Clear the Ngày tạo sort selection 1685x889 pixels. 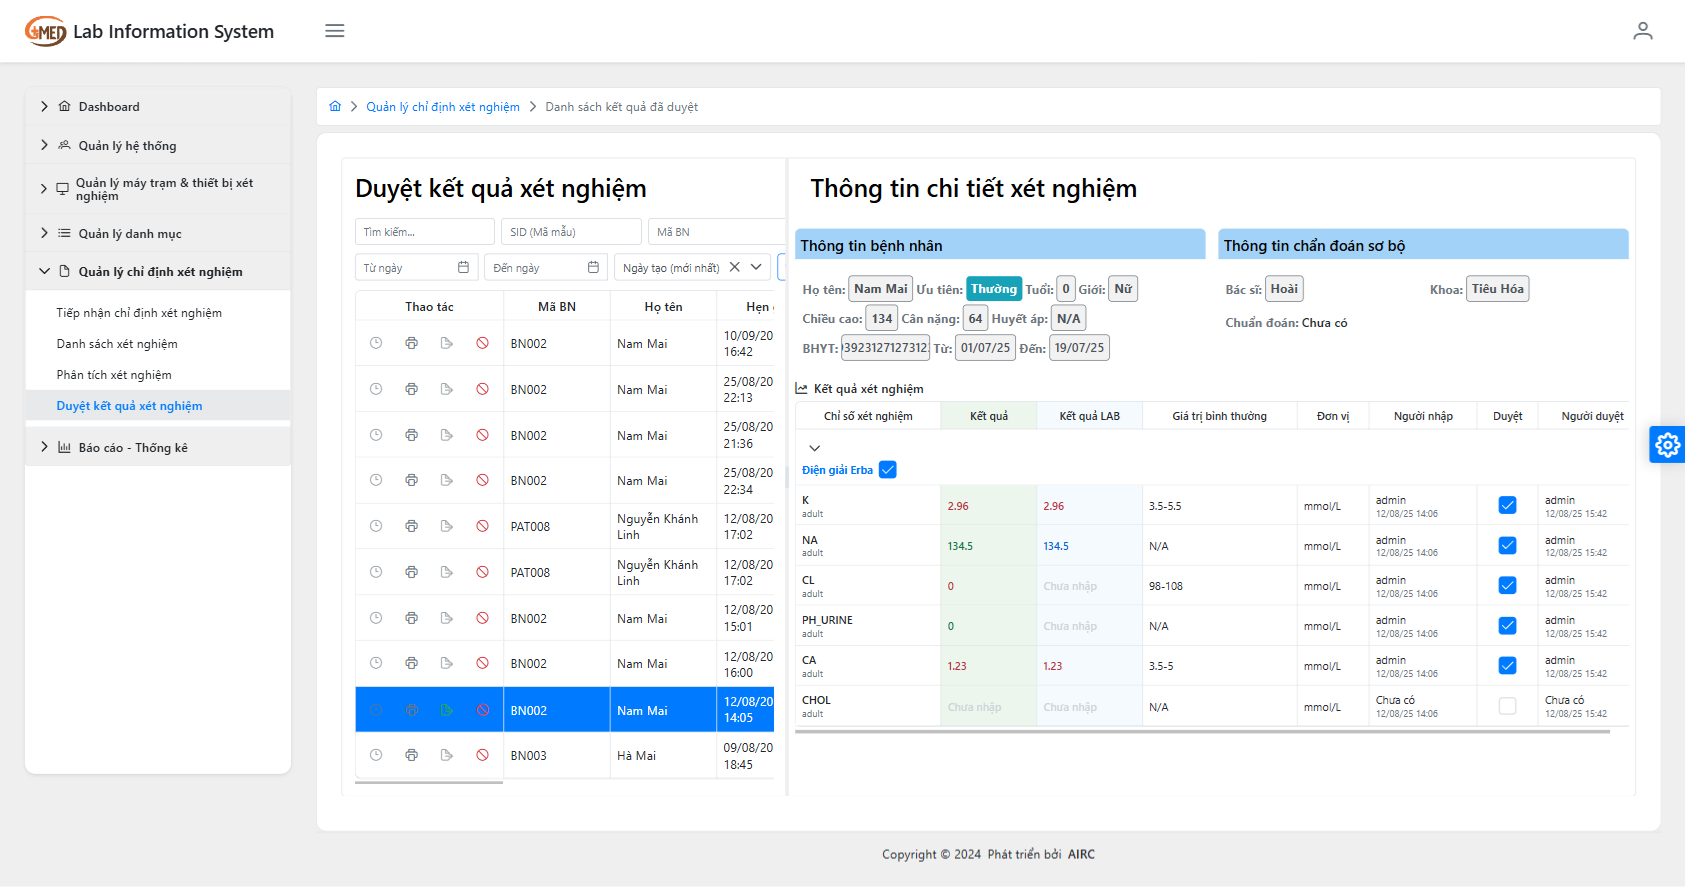734,267
